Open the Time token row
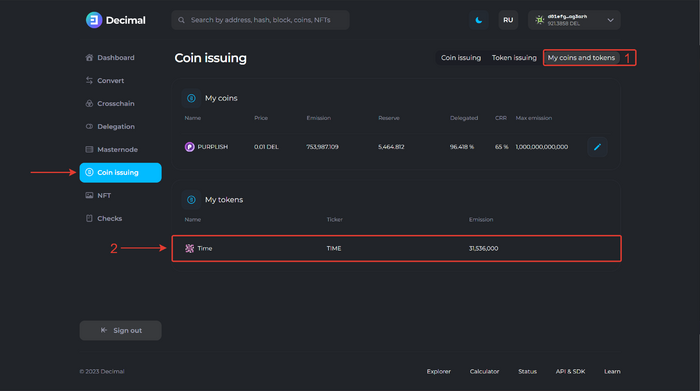The height and width of the screenshot is (391, 700). 396,249
